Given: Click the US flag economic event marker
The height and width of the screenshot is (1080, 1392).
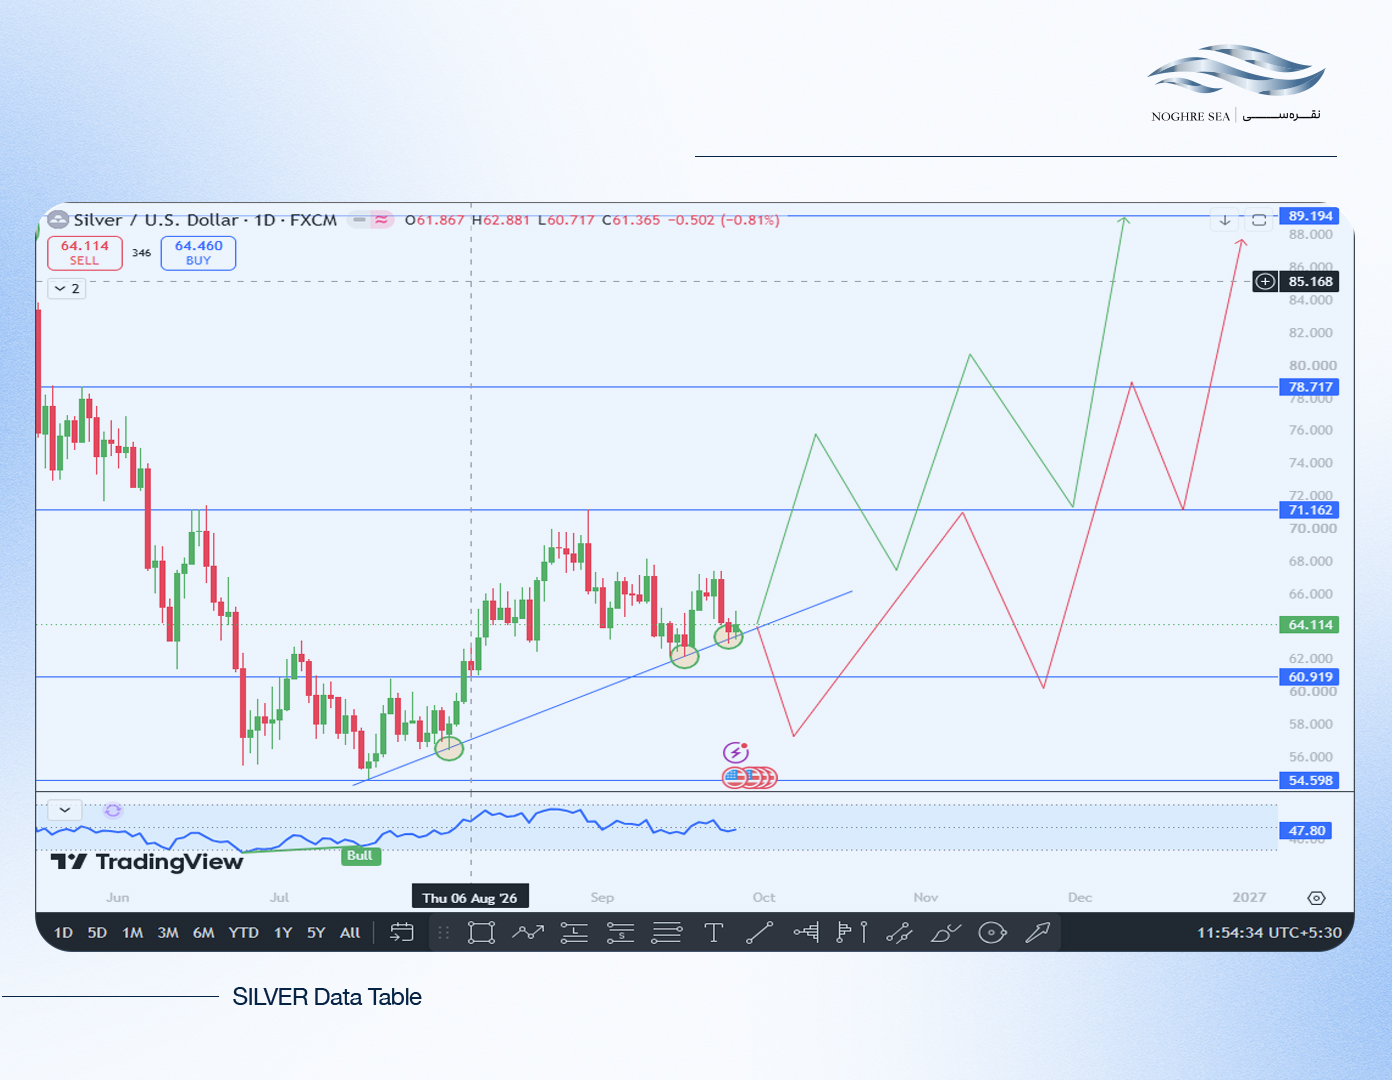Looking at the screenshot, I should click(x=736, y=777).
